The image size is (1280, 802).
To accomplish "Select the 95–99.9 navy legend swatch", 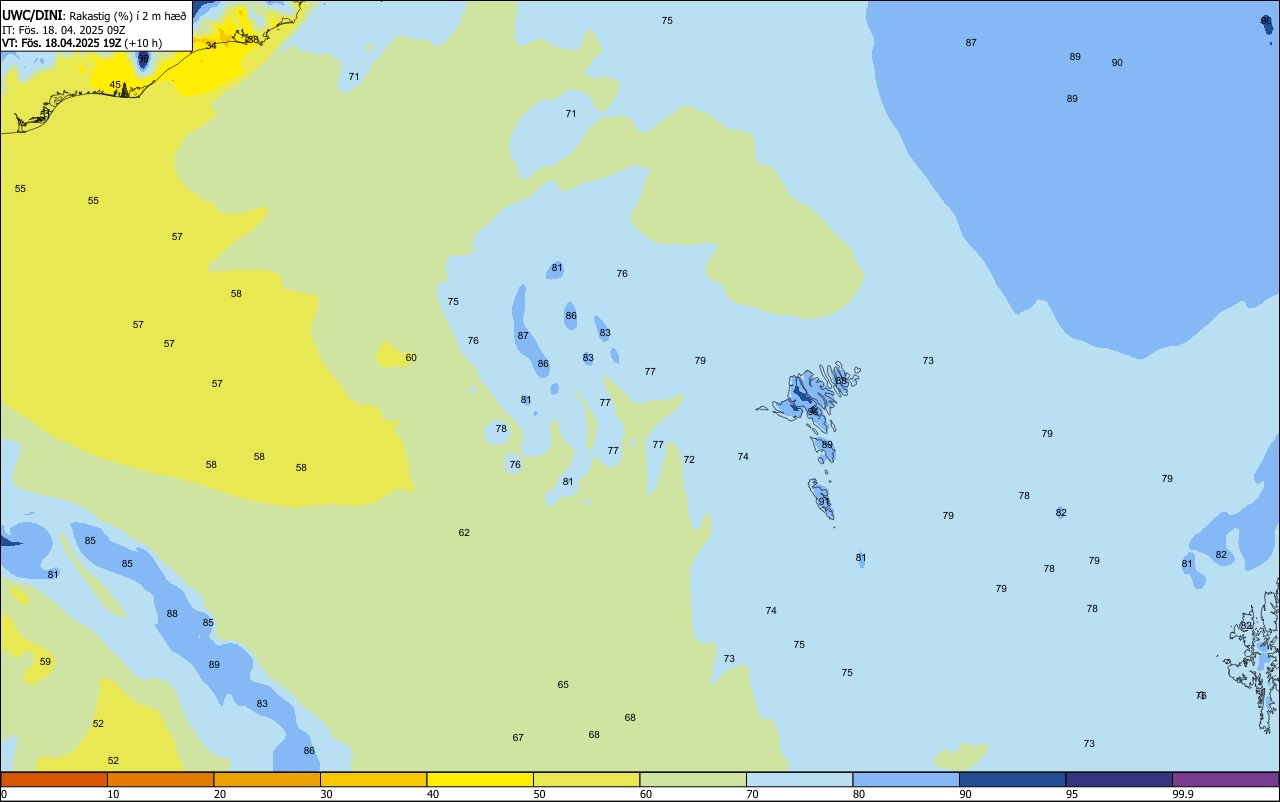I will coord(1119,780).
